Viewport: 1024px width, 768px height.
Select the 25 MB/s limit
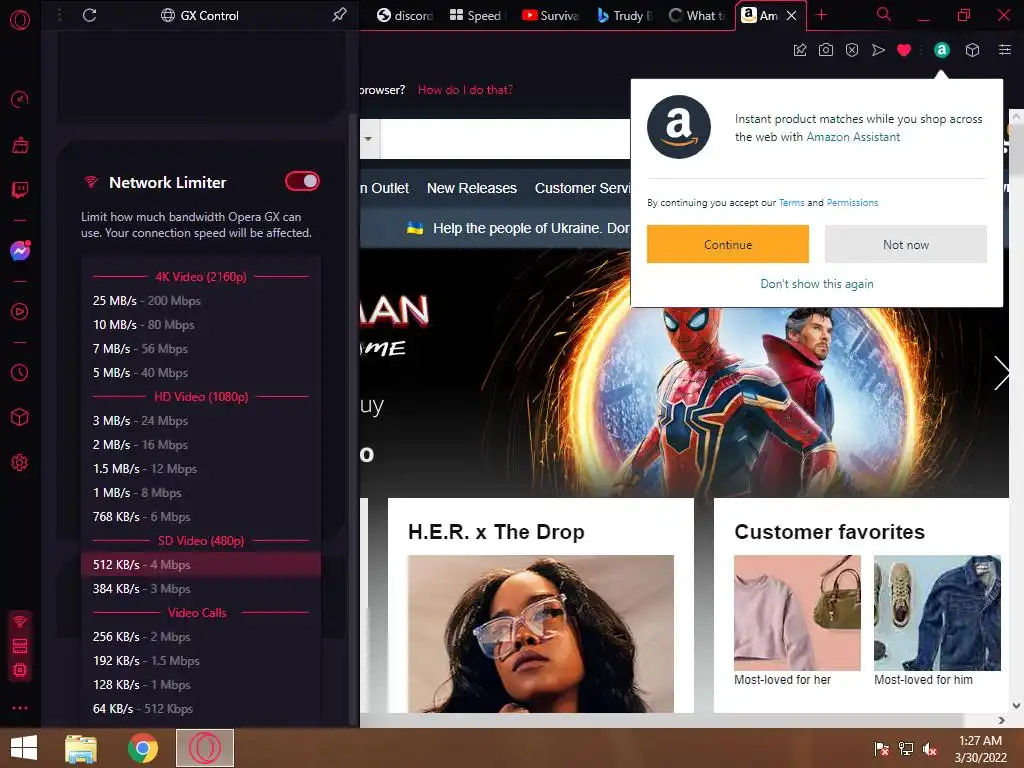(x=201, y=300)
